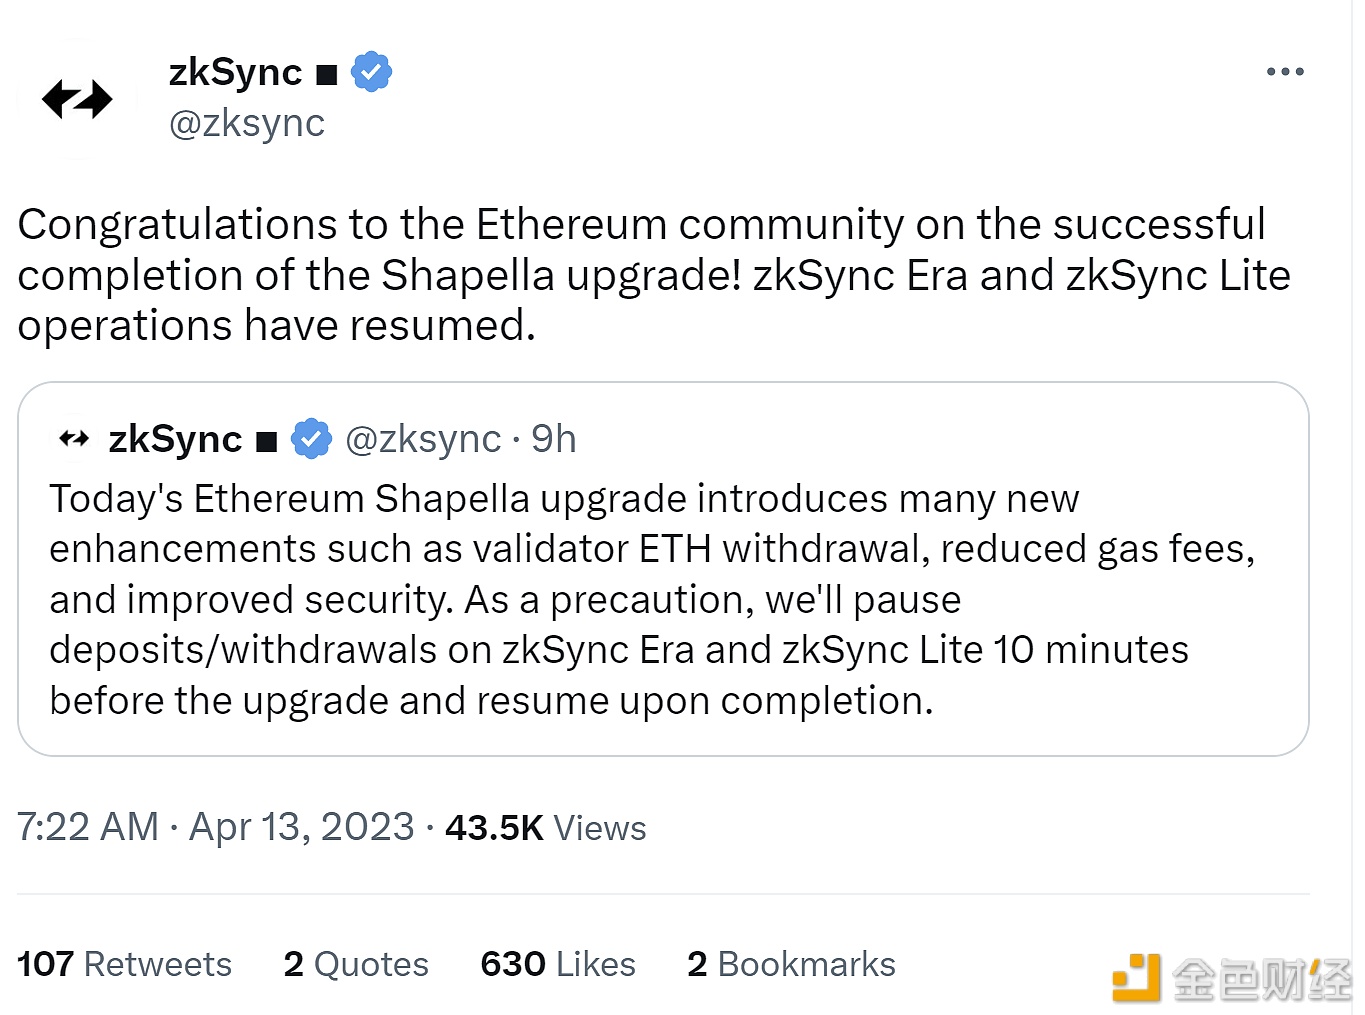Viewport: 1365px width, 1015px height.
Task: Click the @zksync handle in quoted tweet
Action: [x=423, y=439]
